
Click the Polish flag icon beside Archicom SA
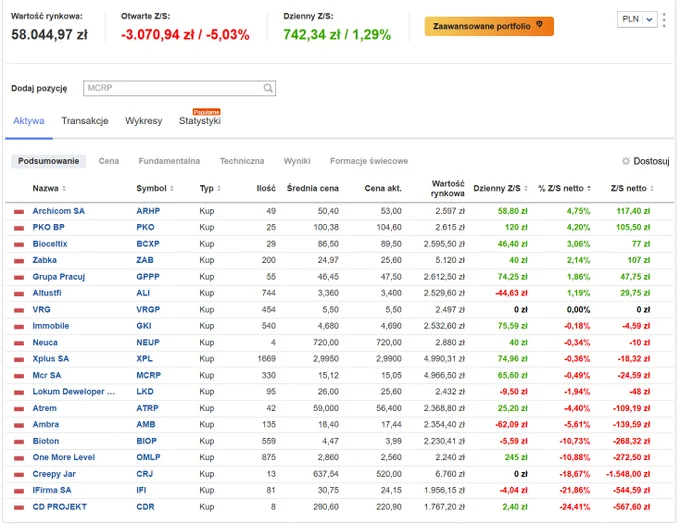pos(19,212)
